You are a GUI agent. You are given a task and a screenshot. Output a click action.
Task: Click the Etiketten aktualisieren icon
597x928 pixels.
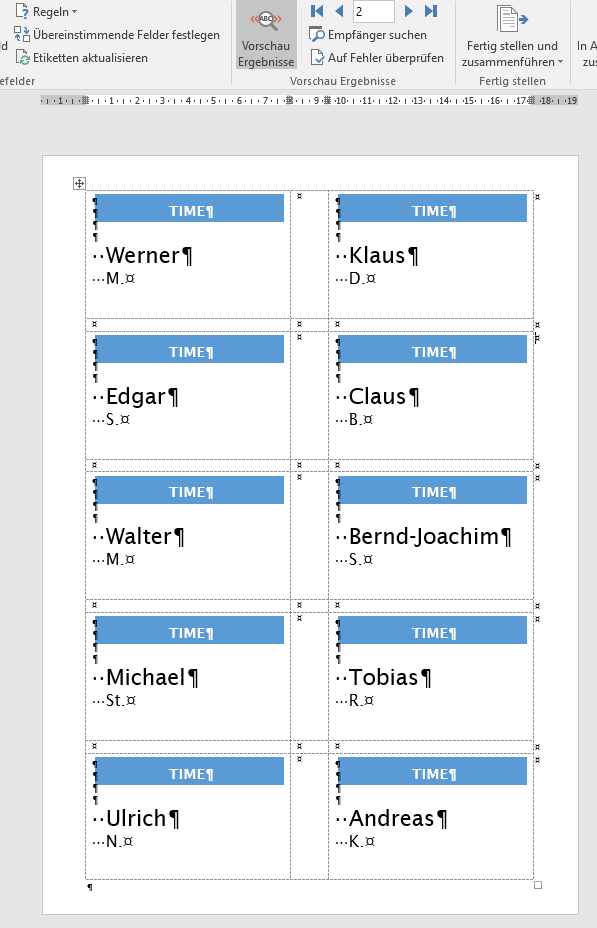pos(22,57)
